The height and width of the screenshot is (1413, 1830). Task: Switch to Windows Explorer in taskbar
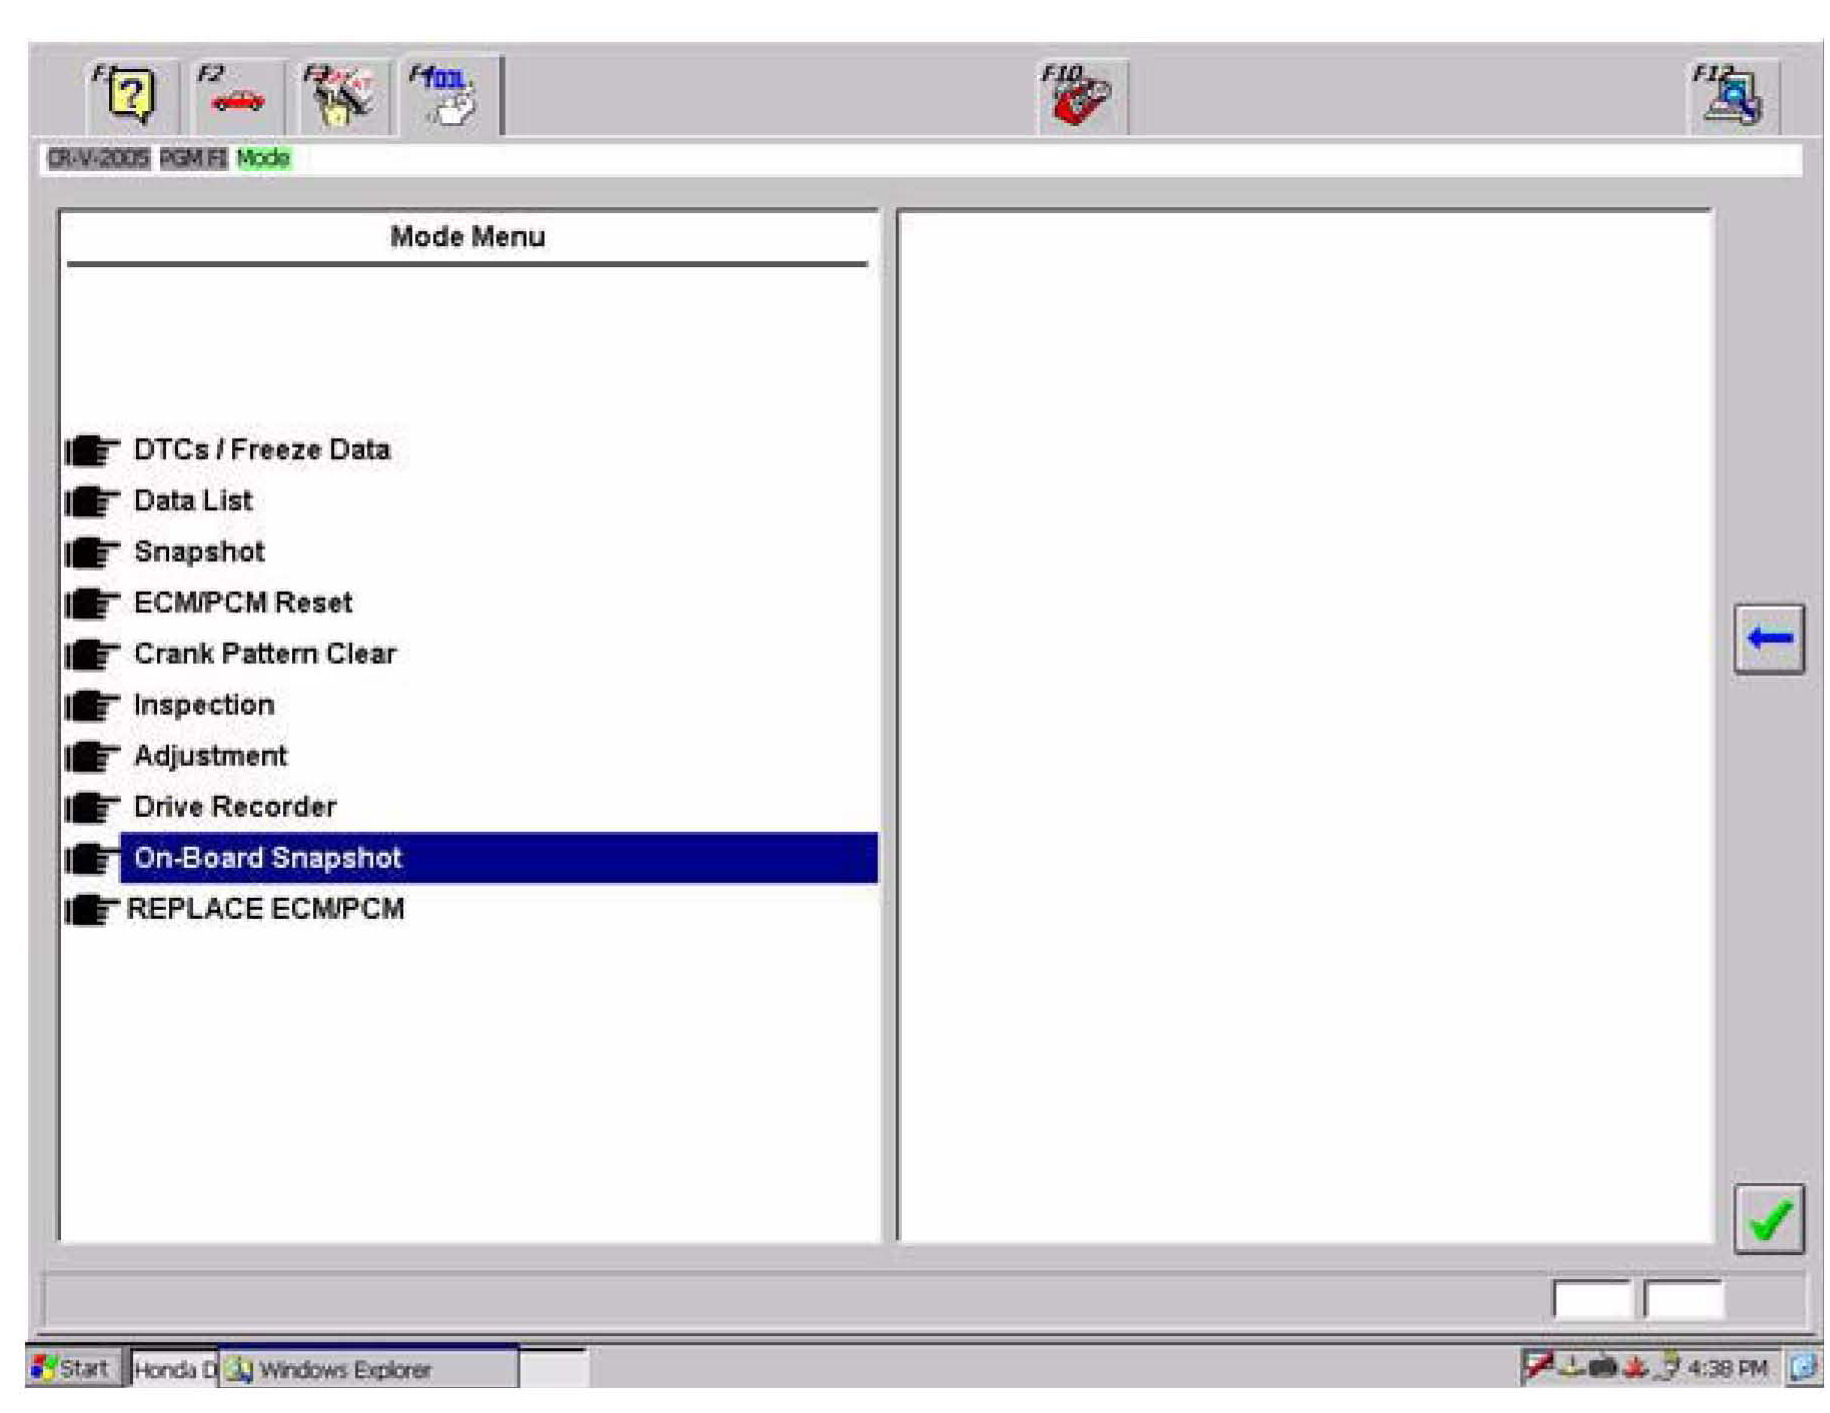(344, 1369)
